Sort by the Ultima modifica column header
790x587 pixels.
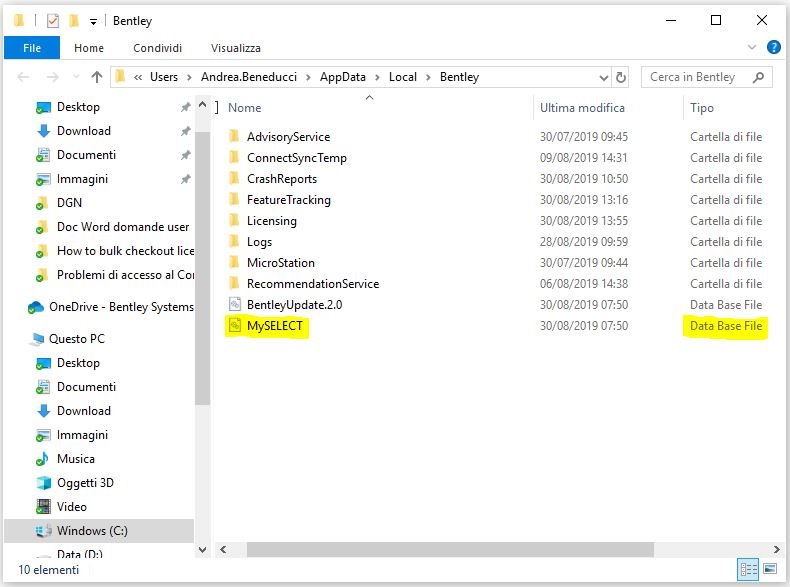[x=582, y=108]
